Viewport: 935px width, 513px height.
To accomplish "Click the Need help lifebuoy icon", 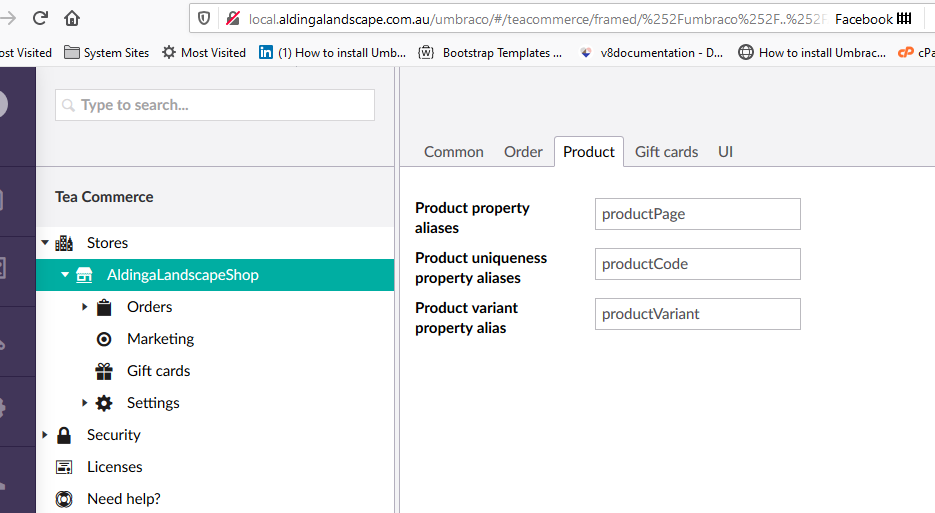I will [x=64, y=499].
